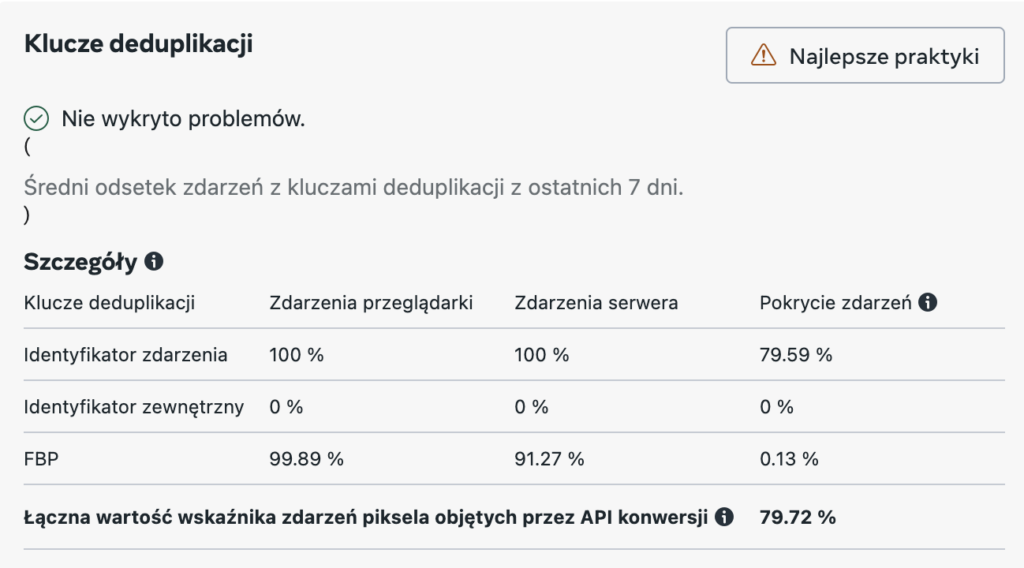Click the green checkmark status icon
1024x568 pixels.
coord(36,120)
